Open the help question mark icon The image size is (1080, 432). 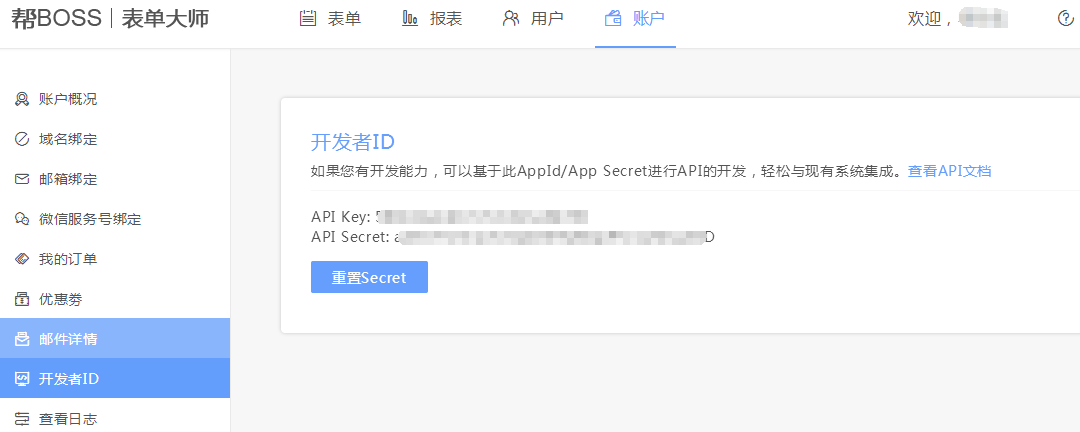coord(1065,19)
